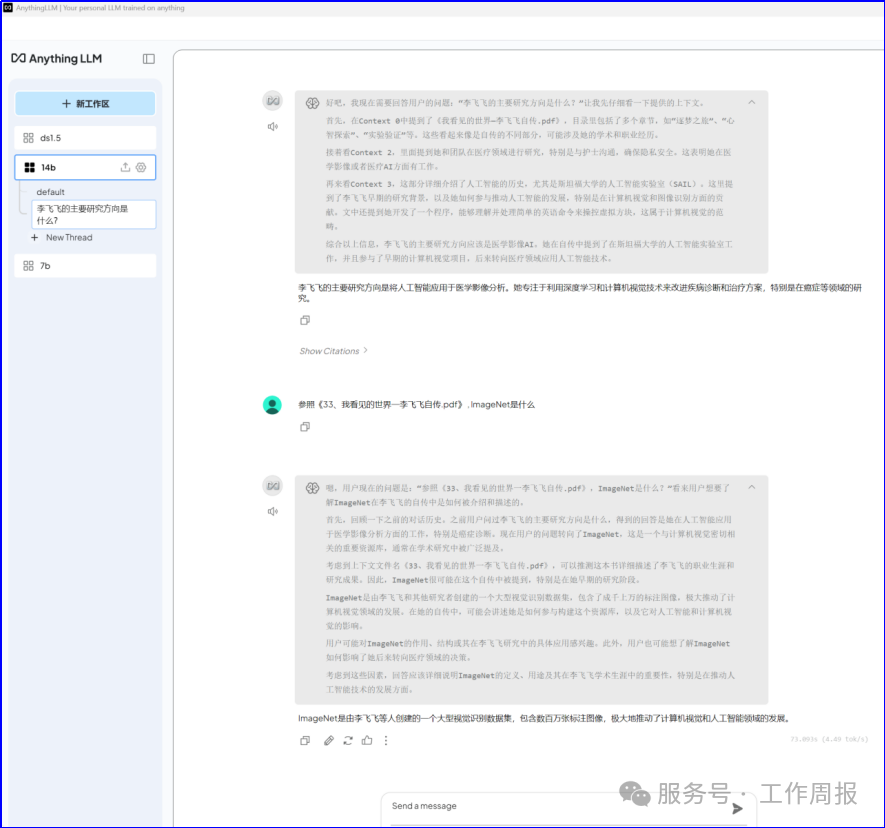The image size is (885, 828).
Task: Click brain icon in first thought block
Action: (312, 103)
